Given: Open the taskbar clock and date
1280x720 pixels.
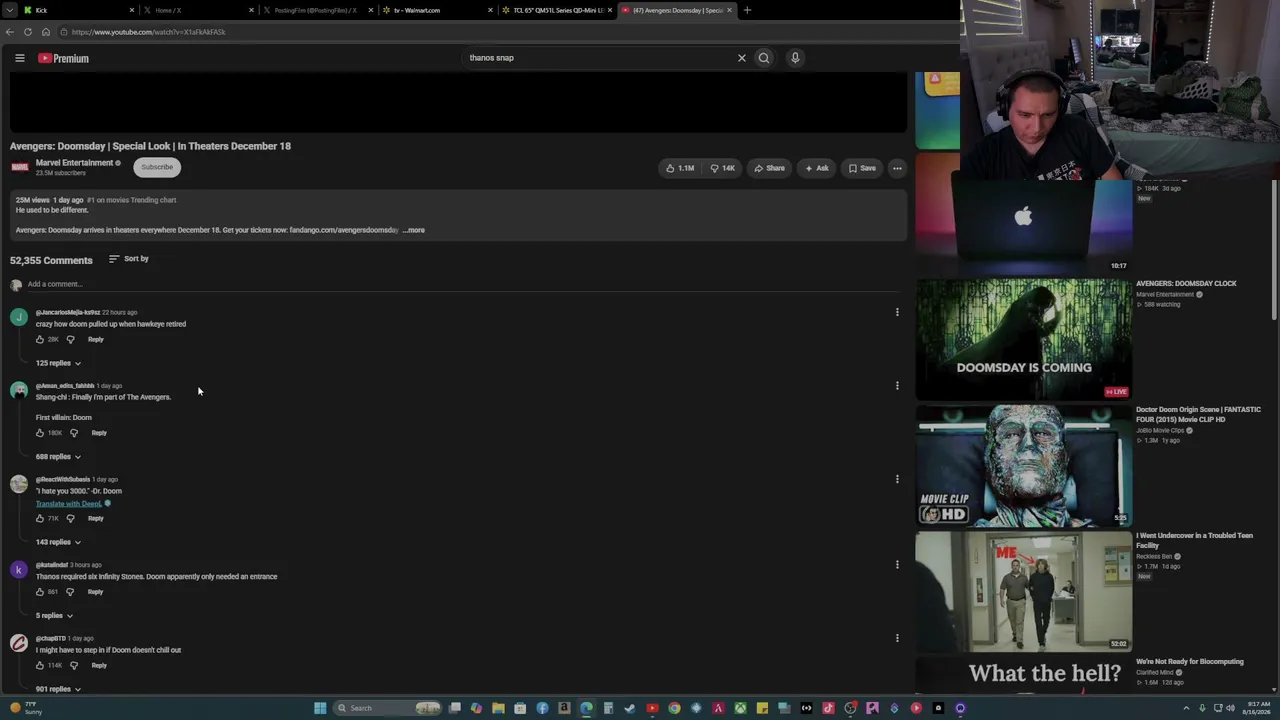Looking at the screenshot, I should 1259,708.
